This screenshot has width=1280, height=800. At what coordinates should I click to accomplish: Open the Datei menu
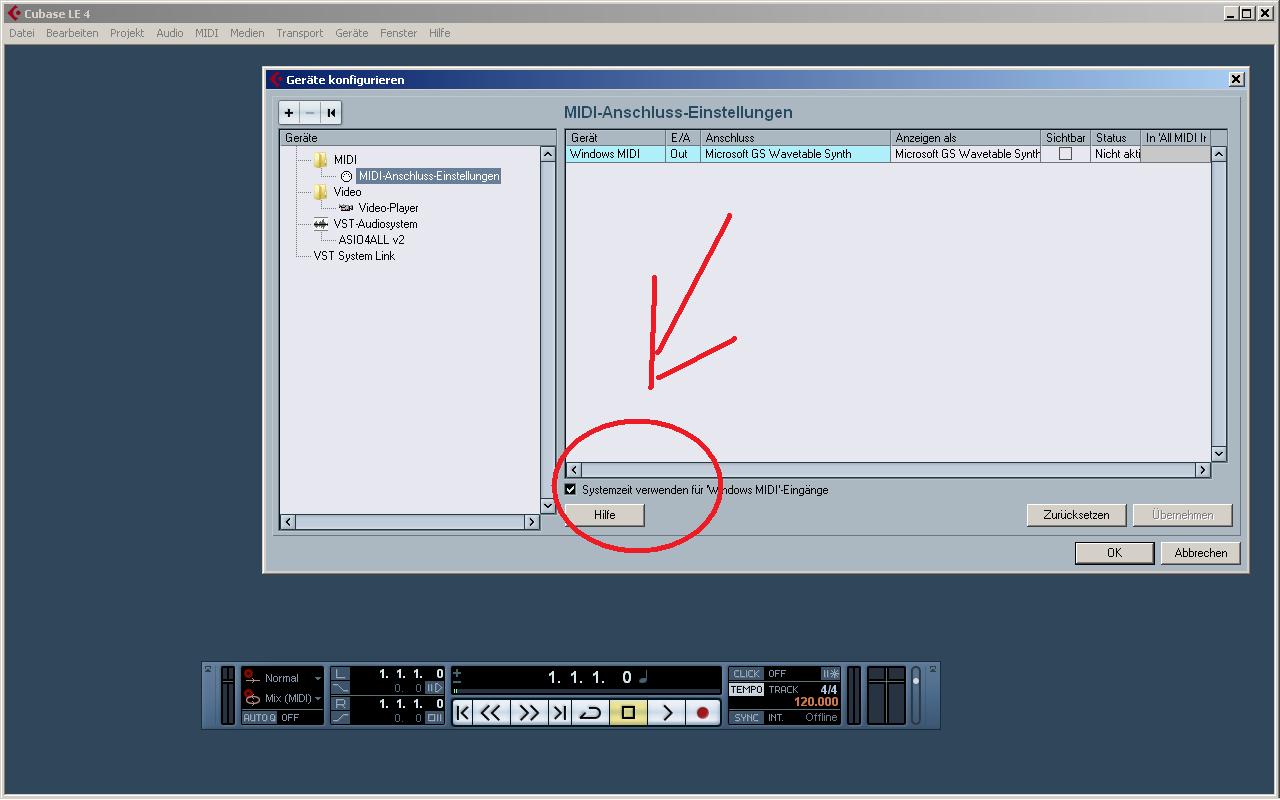(x=21, y=33)
